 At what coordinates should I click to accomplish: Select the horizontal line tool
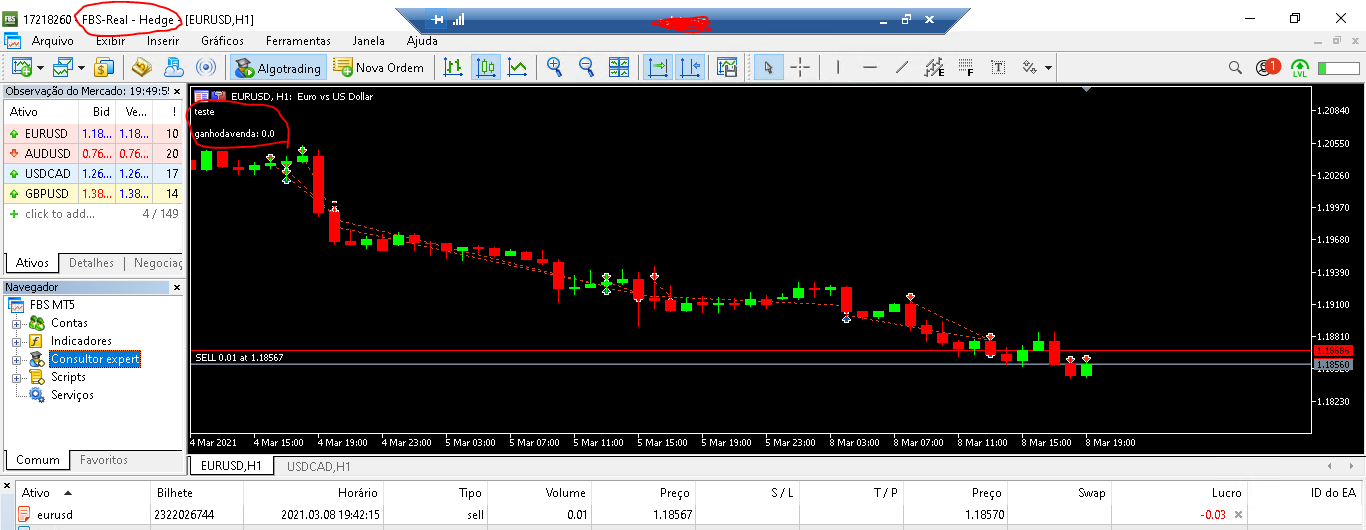tap(870, 67)
